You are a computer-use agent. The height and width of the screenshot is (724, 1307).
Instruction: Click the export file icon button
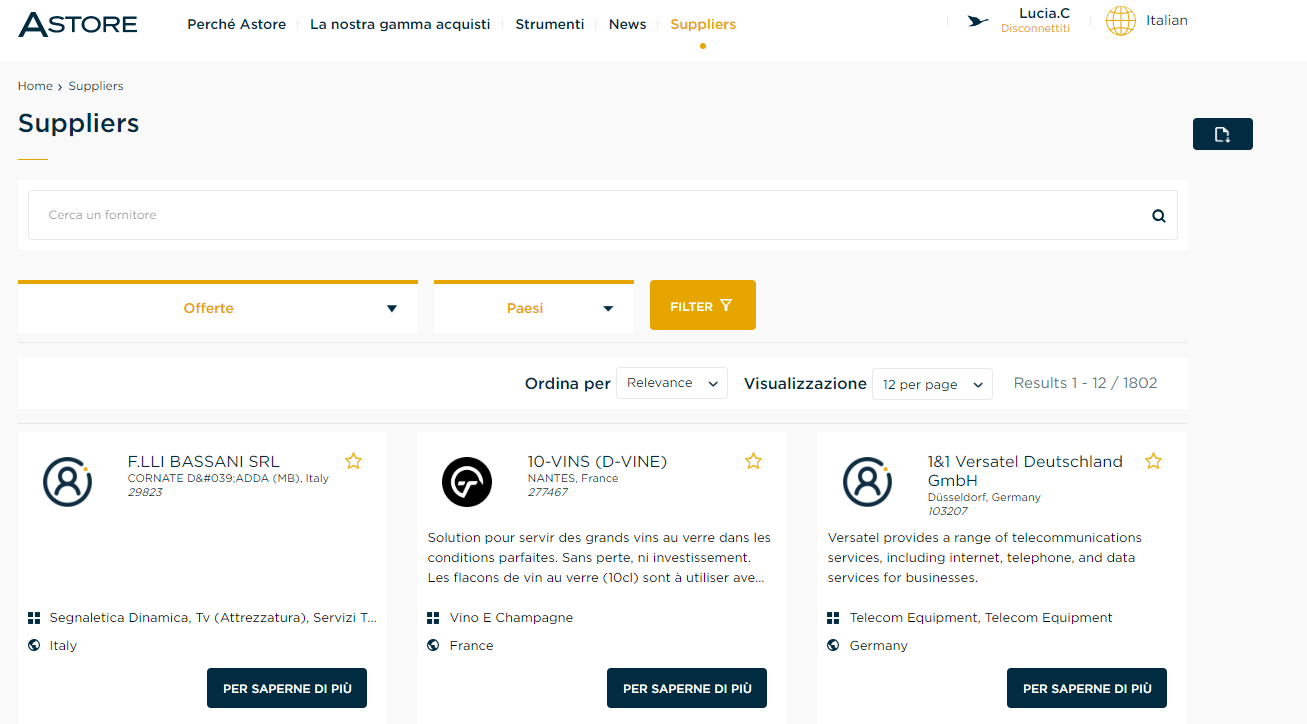(1222, 134)
